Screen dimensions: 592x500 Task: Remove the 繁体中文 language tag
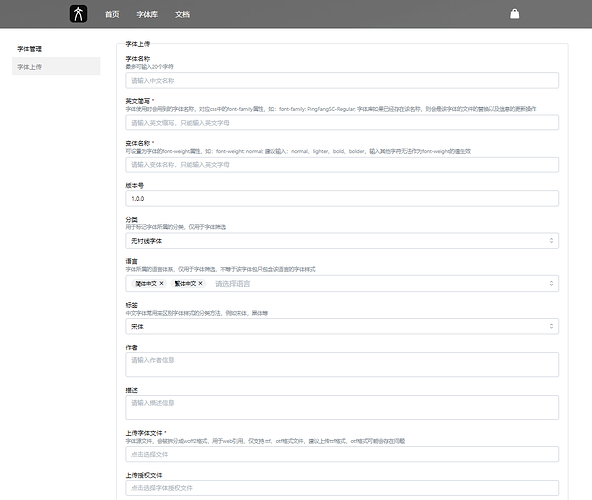pos(200,283)
